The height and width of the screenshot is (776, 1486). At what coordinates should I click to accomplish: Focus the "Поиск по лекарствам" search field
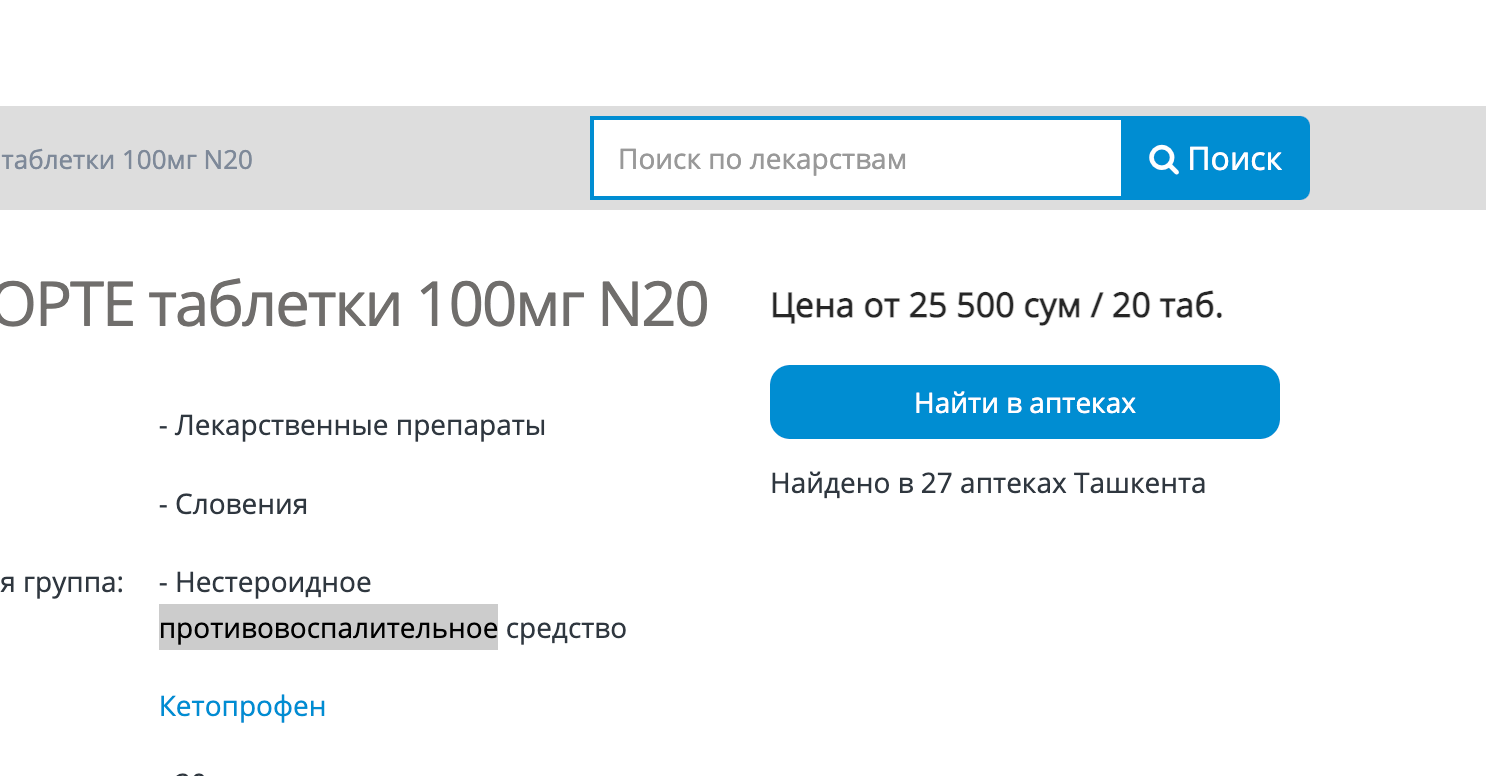pos(856,159)
